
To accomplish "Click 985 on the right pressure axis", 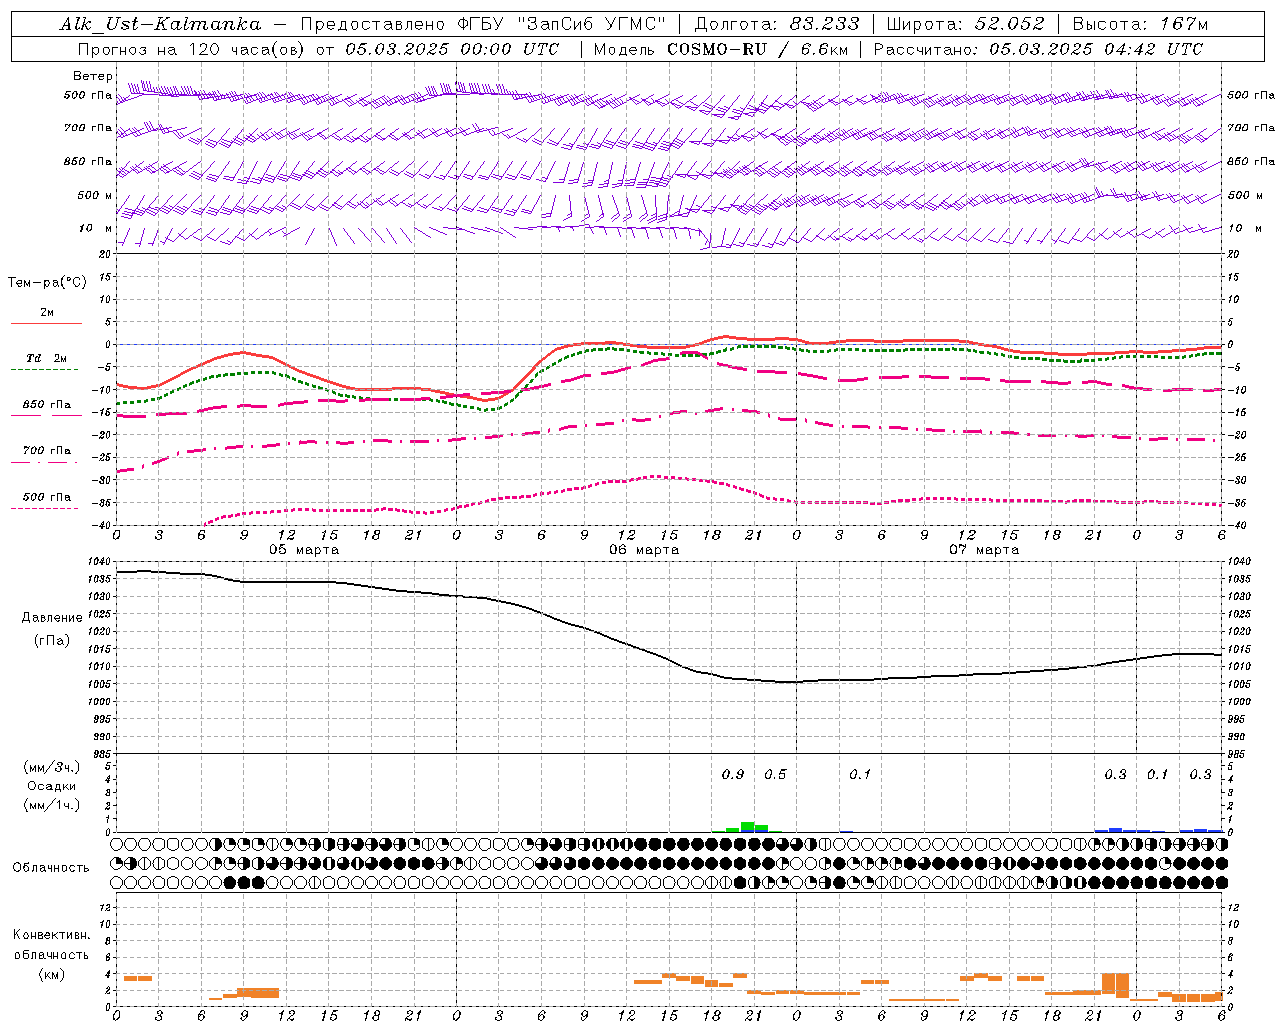I will (1238, 754).
